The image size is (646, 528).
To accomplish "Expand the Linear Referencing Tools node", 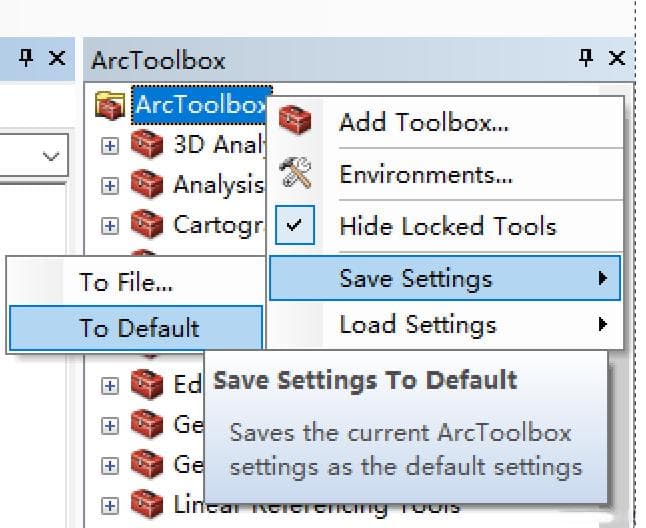I will pyautogui.click(x=110, y=505).
